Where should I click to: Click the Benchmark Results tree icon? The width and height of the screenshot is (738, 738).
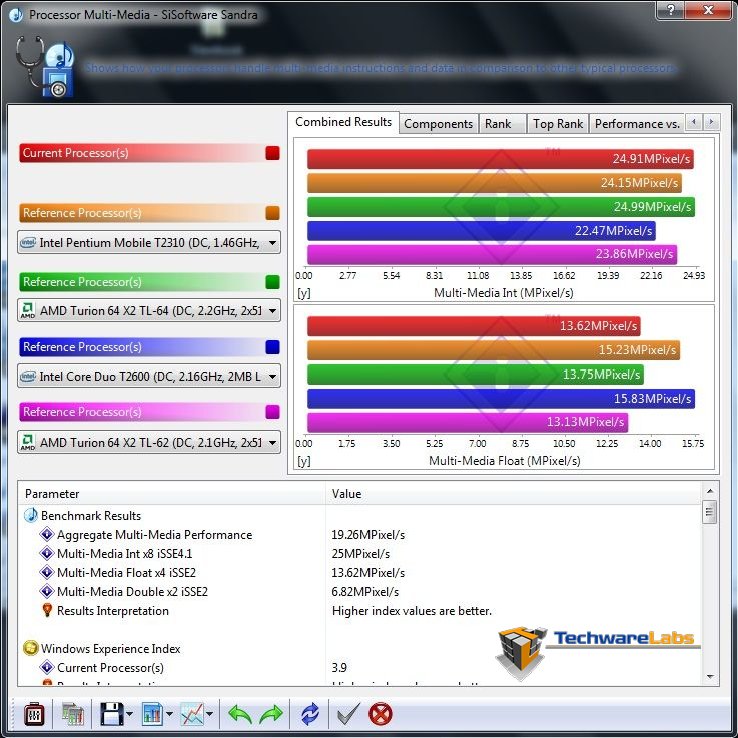pyautogui.click(x=31, y=515)
